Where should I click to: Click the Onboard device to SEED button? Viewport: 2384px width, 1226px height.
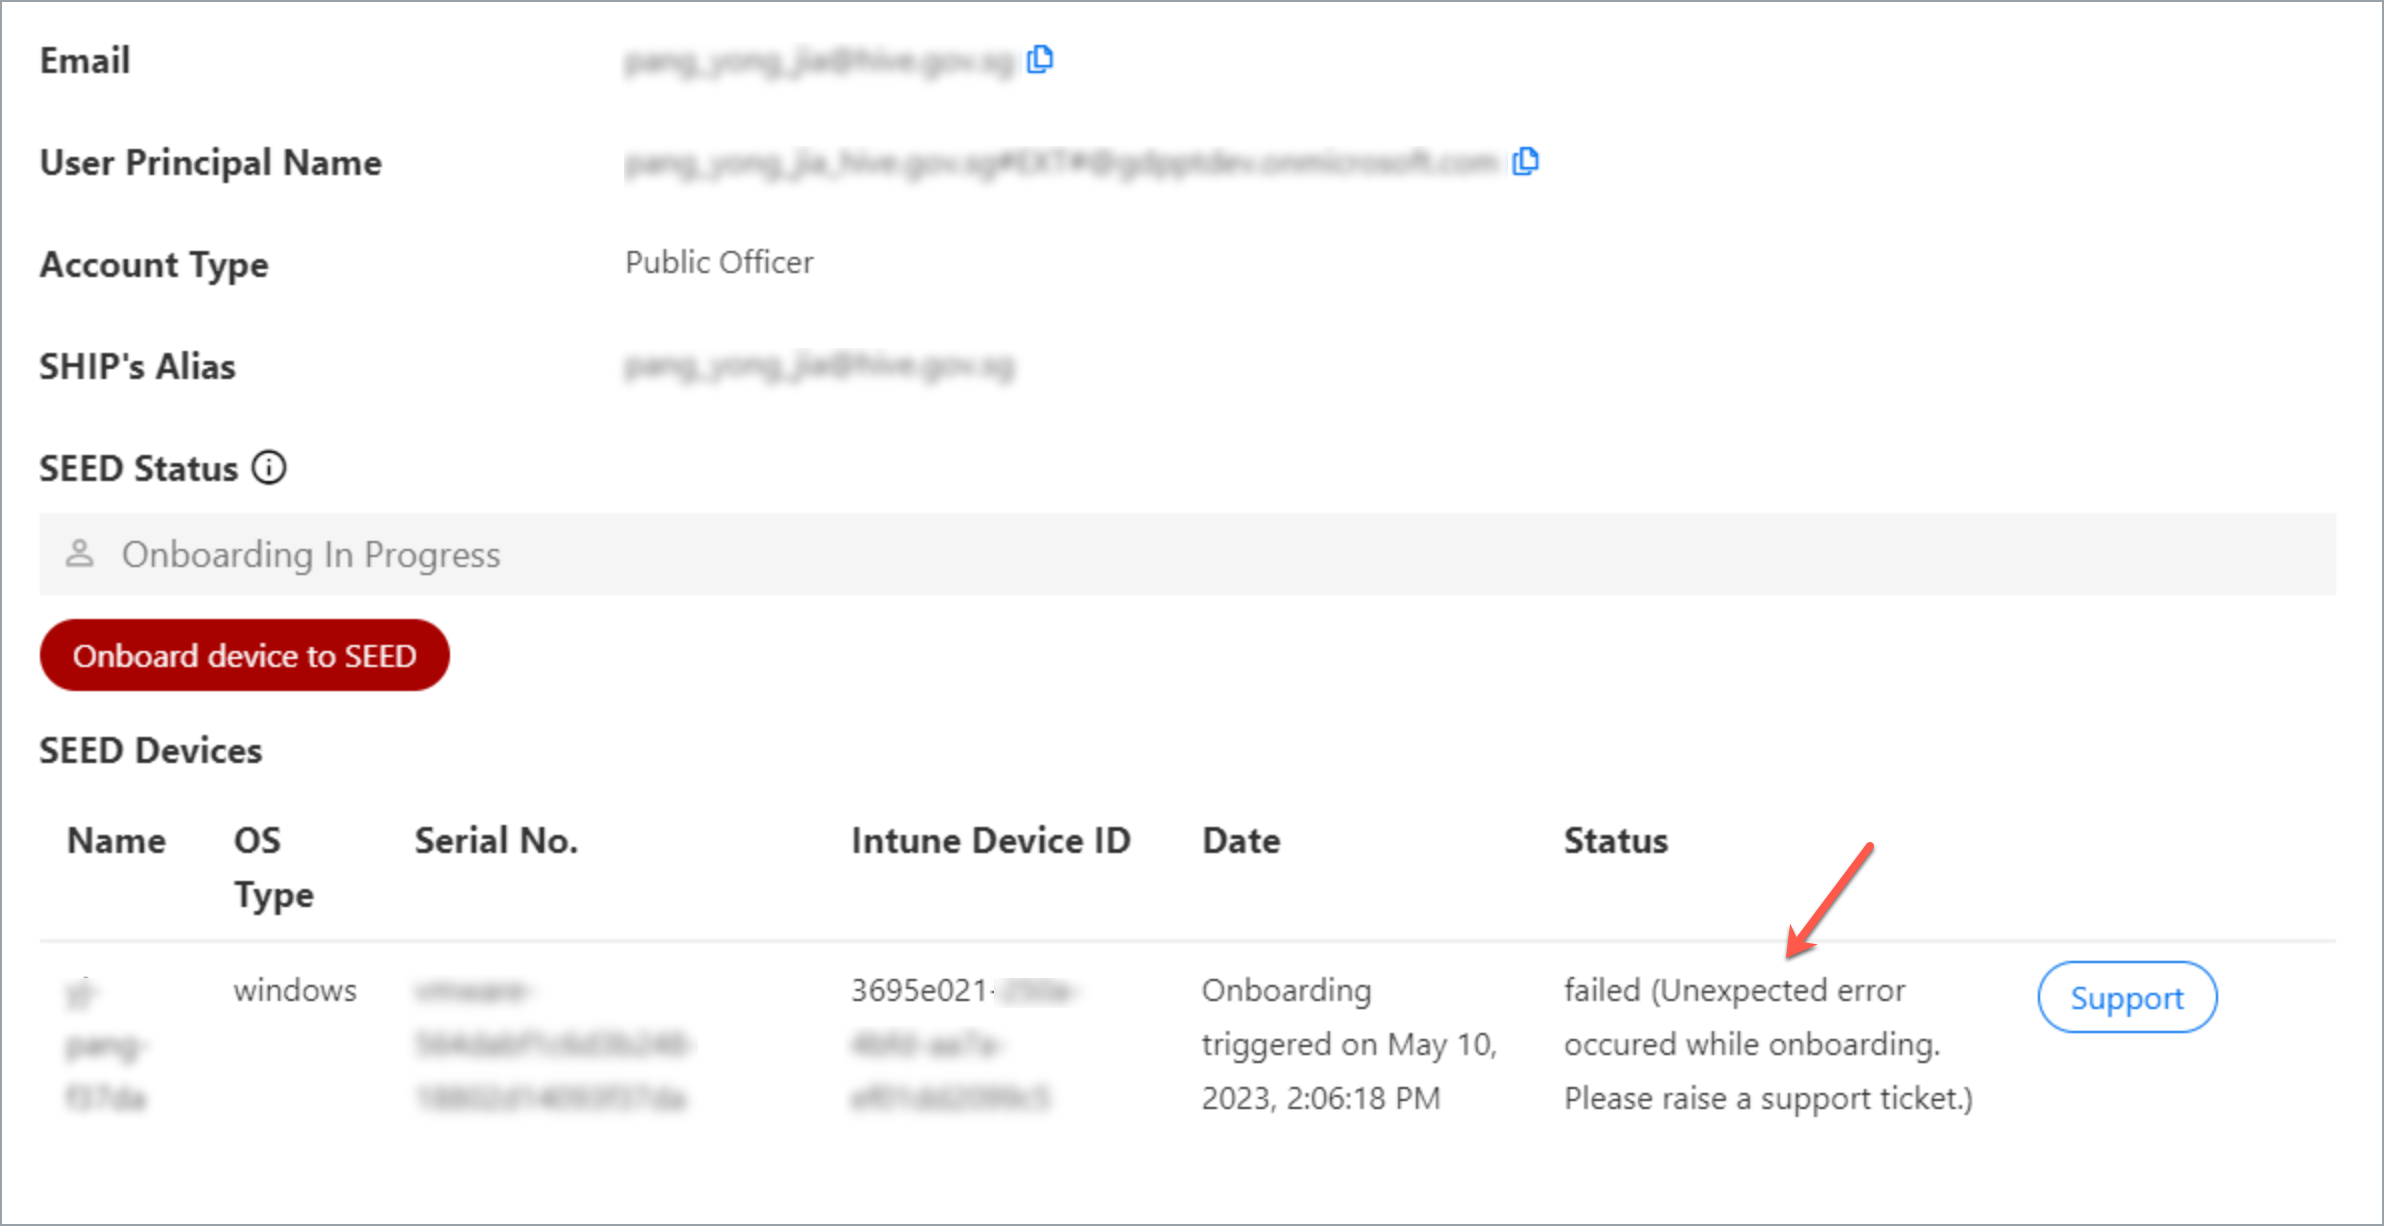[244, 655]
